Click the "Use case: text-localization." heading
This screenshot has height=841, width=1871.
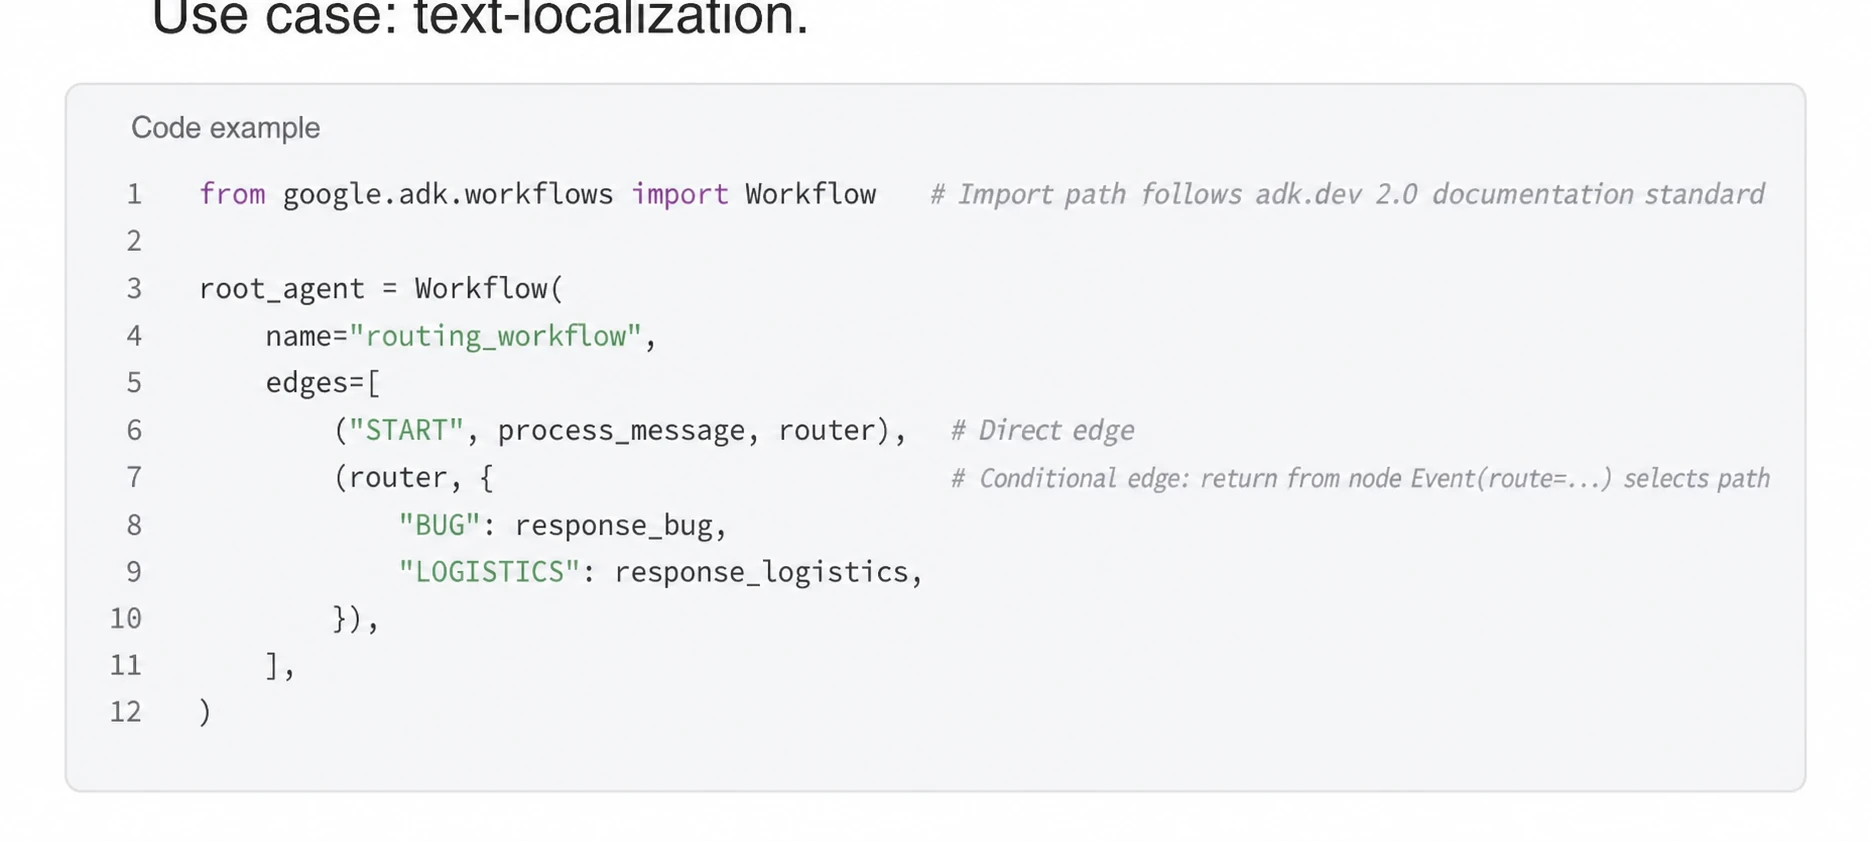[x=480, y=19]
